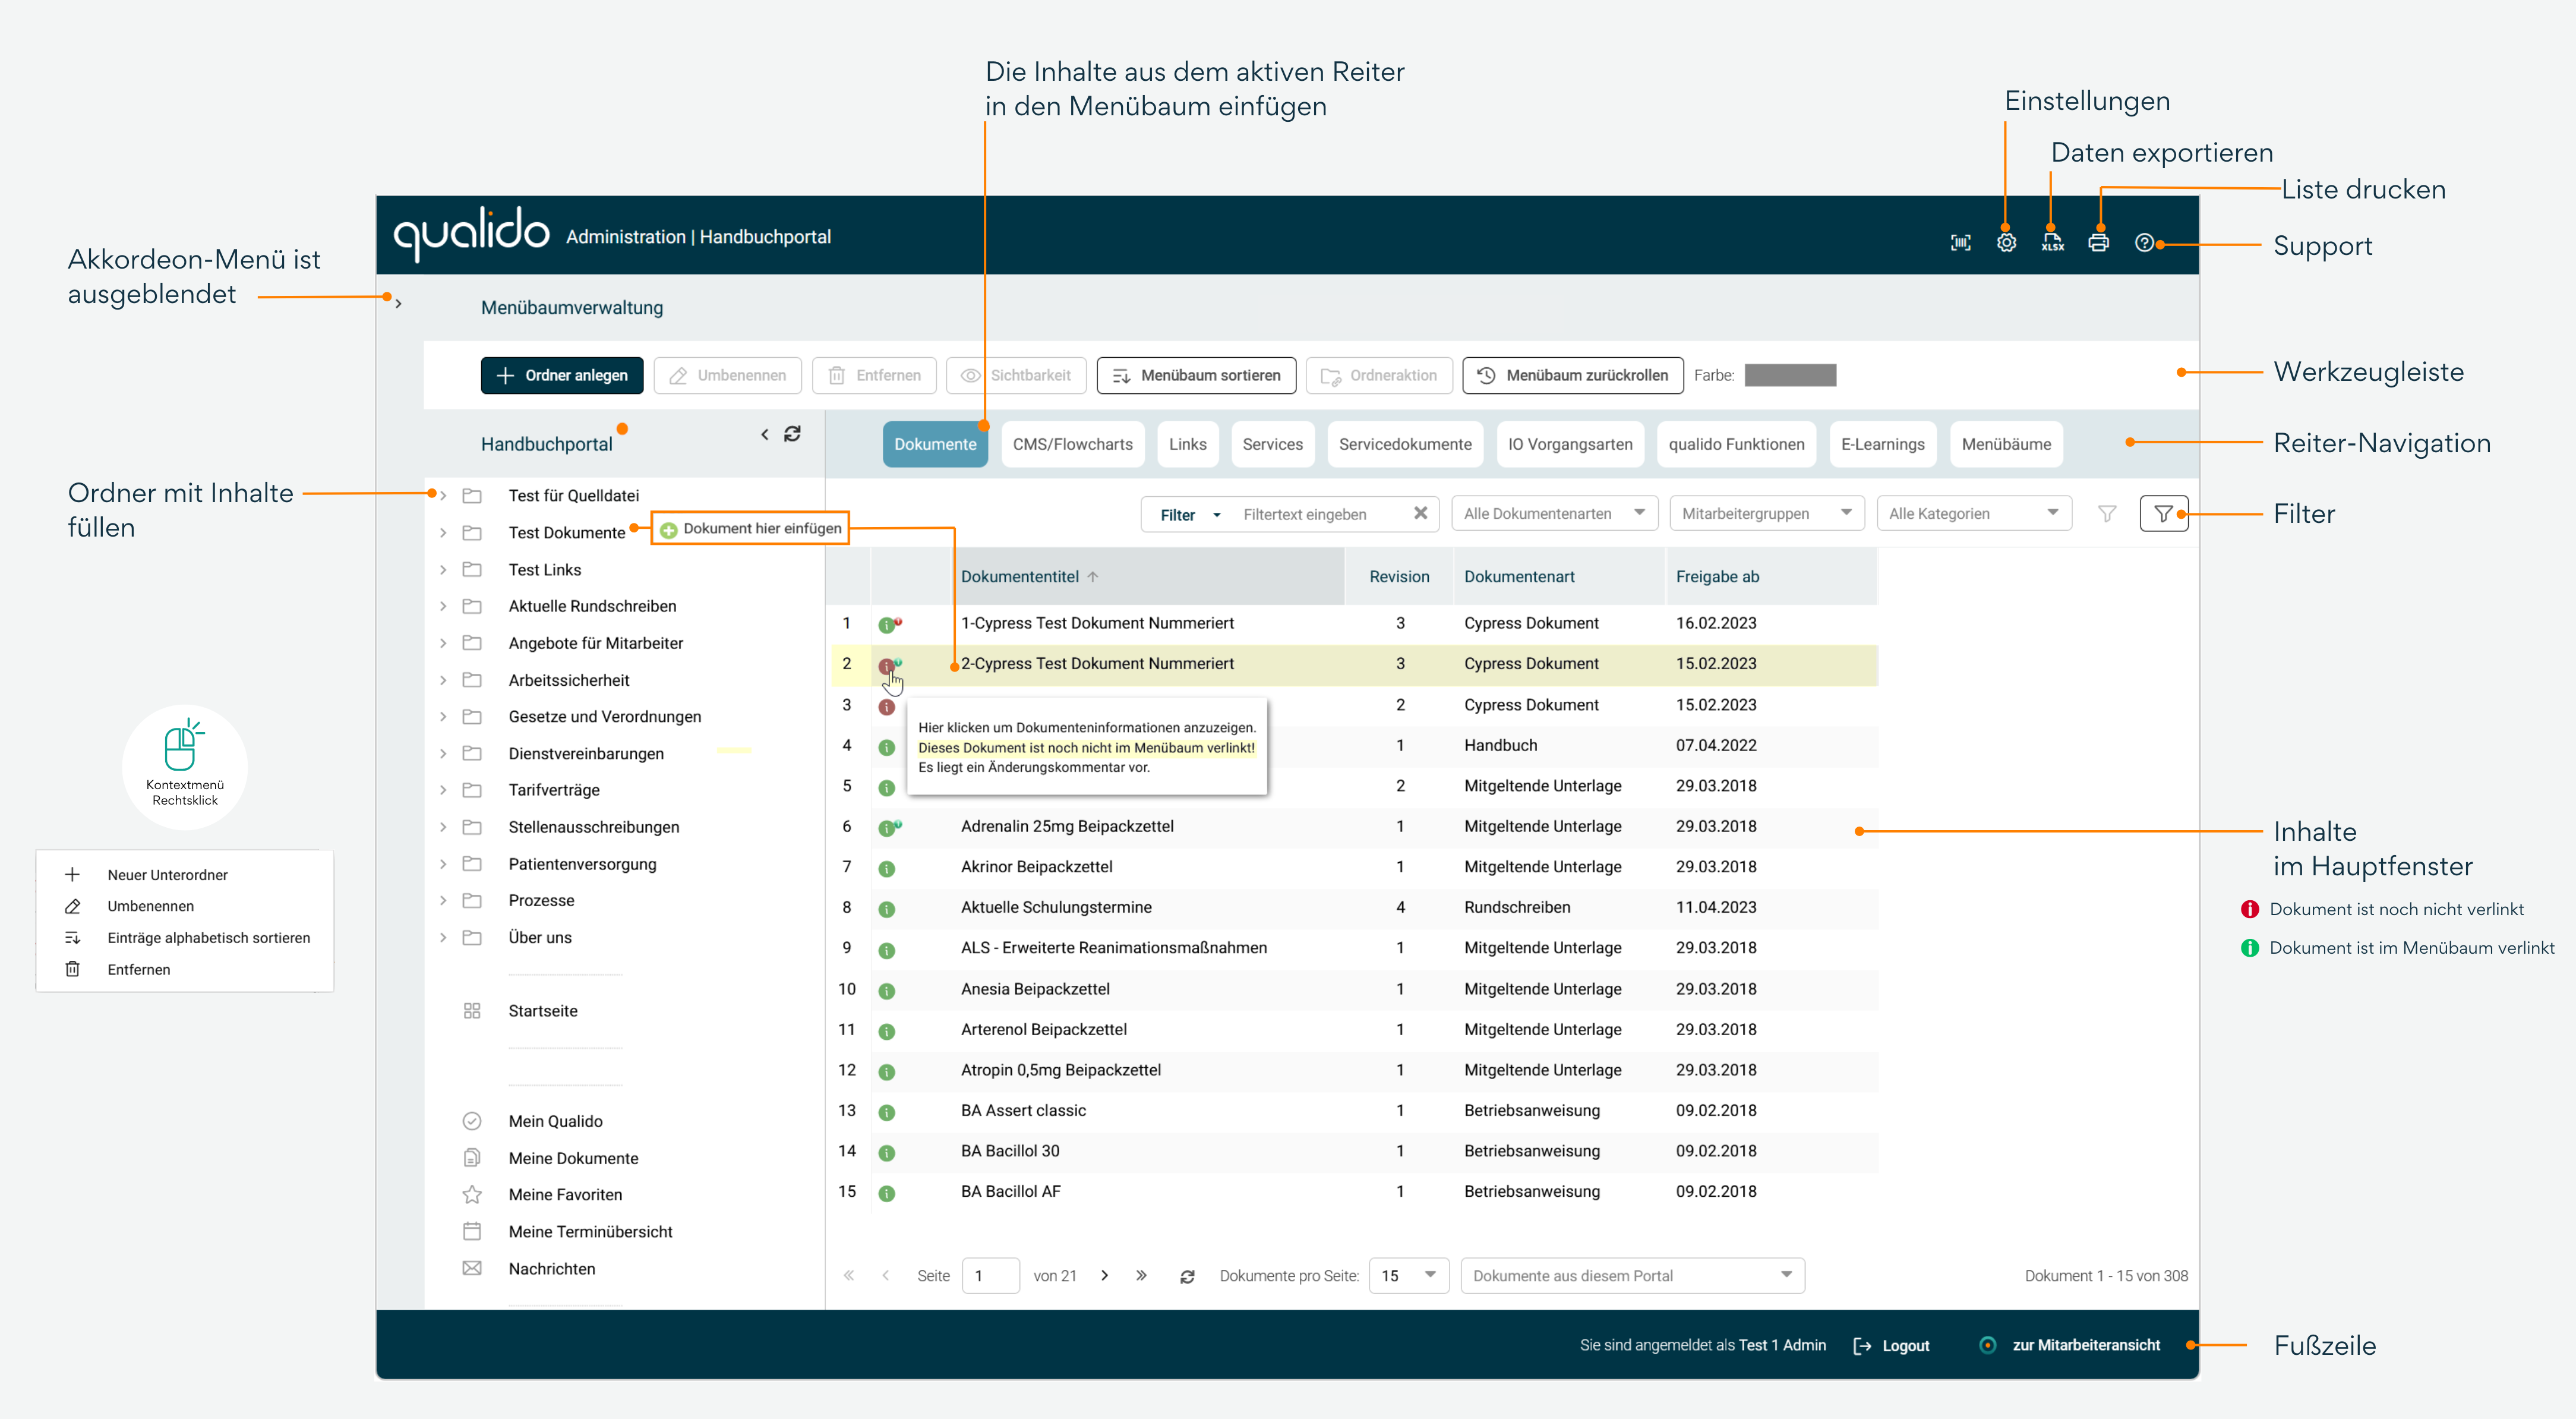
Task: Switch to Menübäume tab
Action: click(2005, 444)
